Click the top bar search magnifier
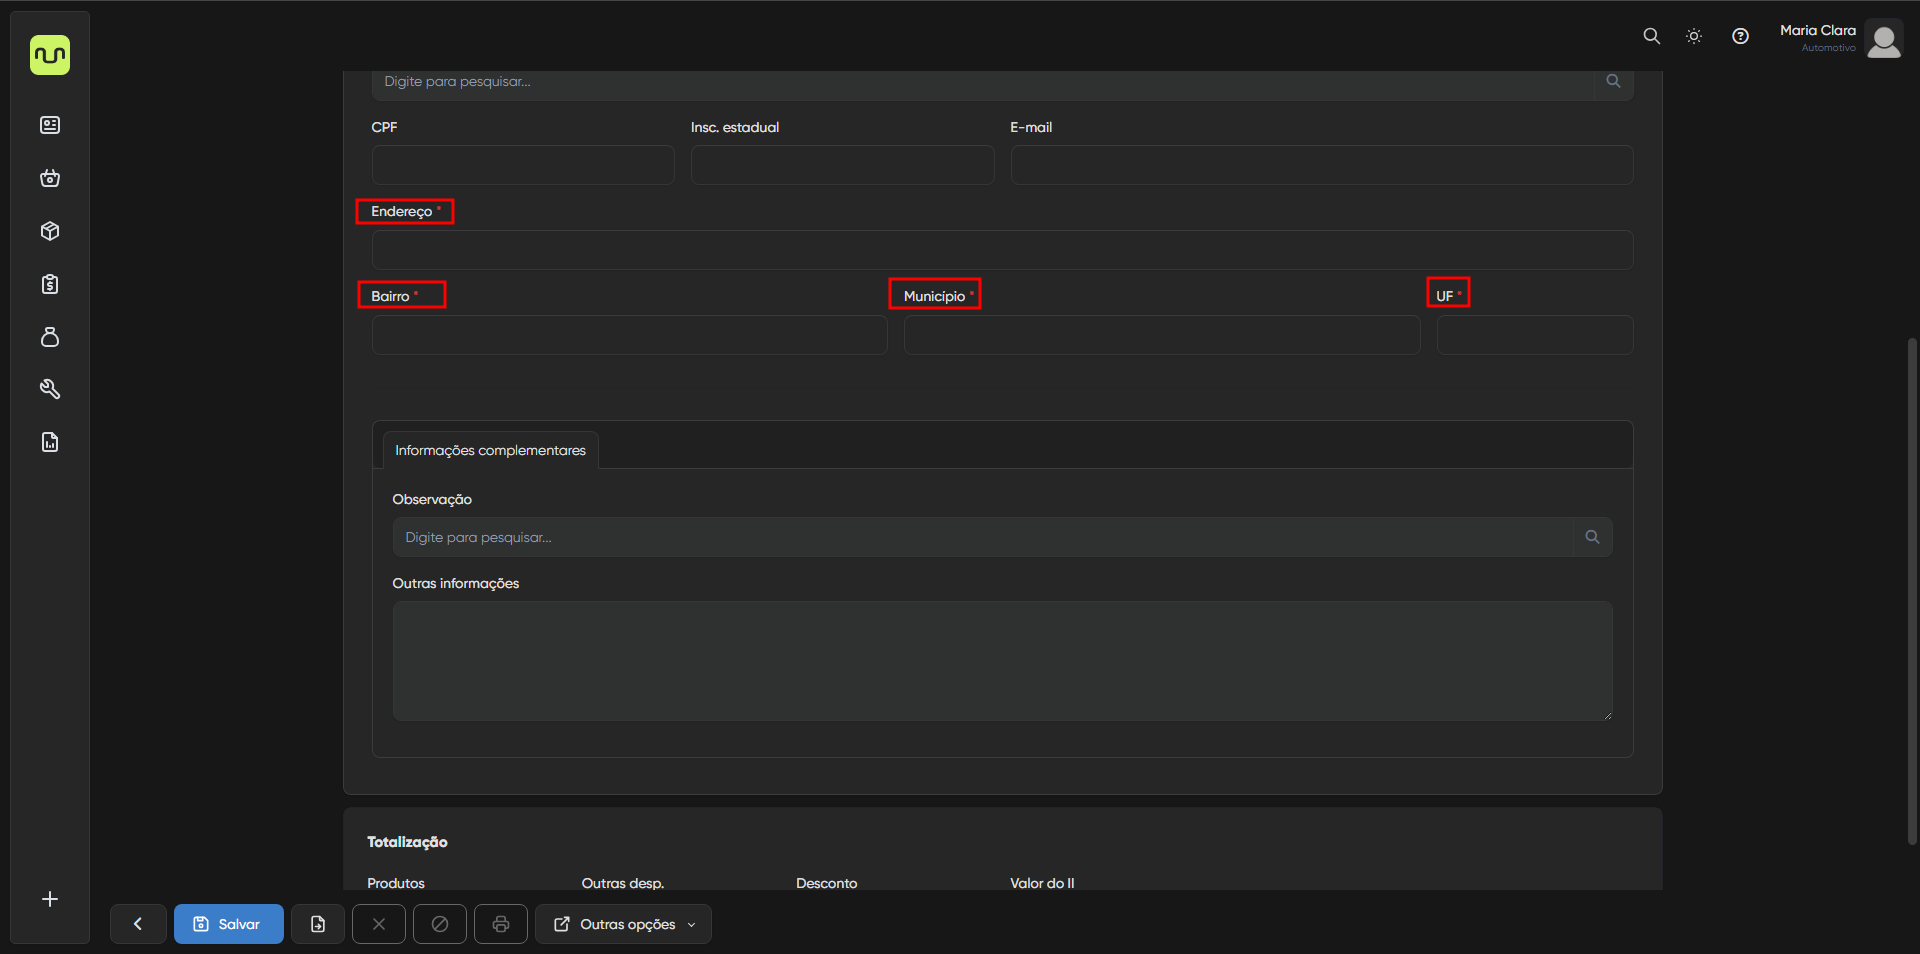This screenshot has width=1920, height=954. pyautogui.click(x=1651, y=36)
